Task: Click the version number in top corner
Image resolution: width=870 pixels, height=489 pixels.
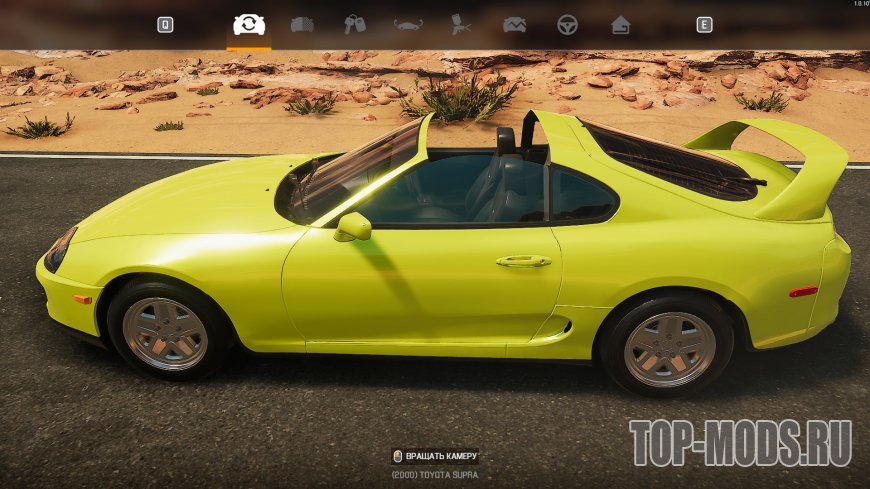Action: (x=855, y=4)
